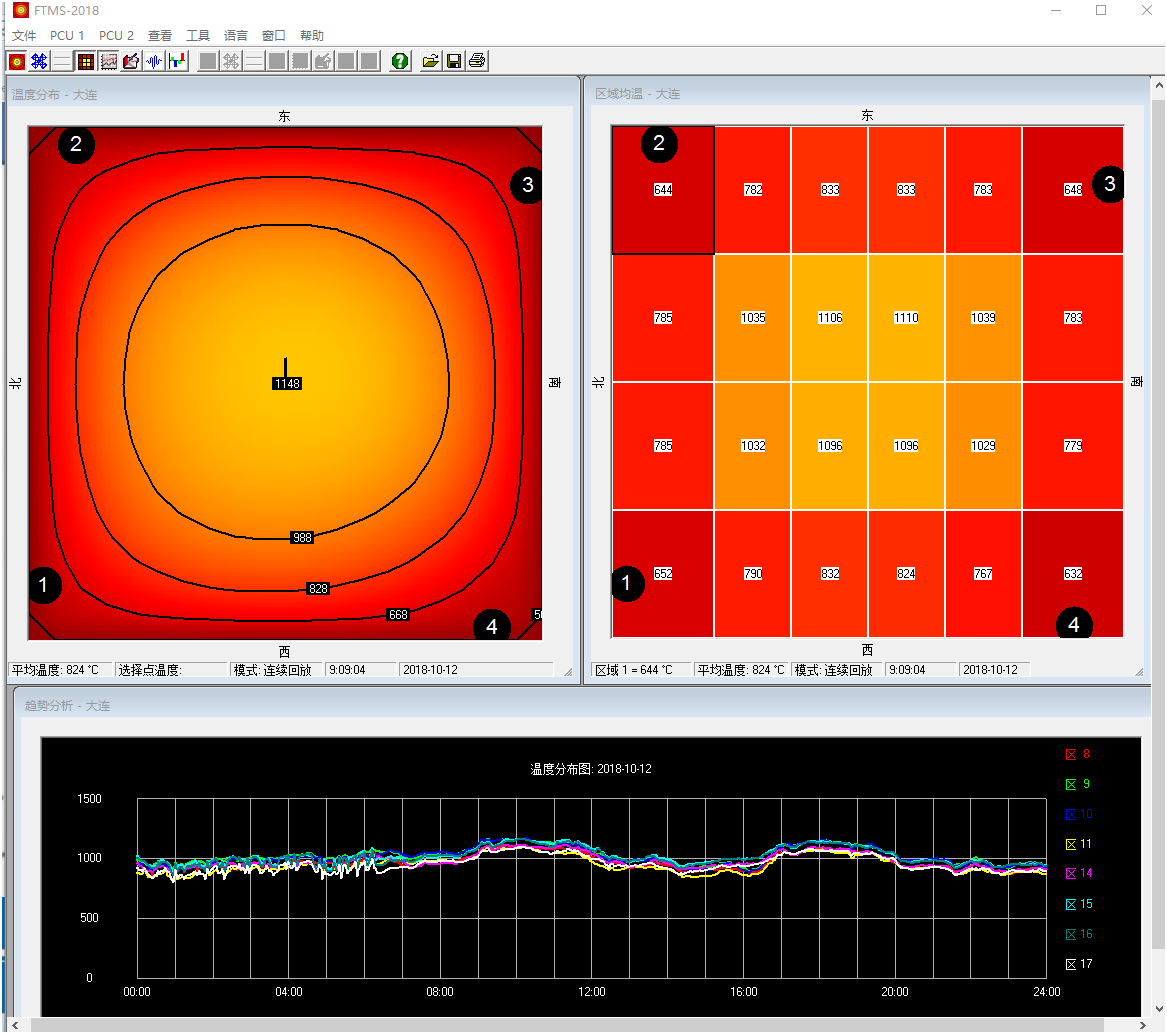Click the colored bar-chart toolbar icon
Viewport: 1167px width, 1034px height.
click(177, 61)
